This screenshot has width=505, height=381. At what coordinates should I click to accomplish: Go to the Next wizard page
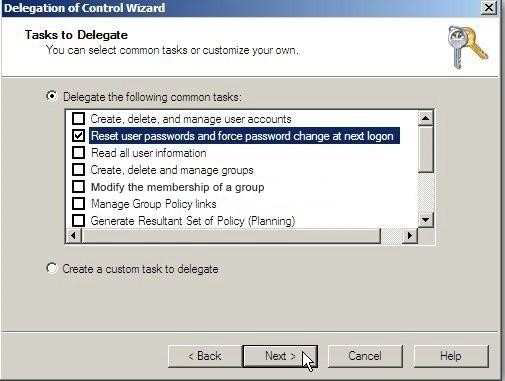click(280, 356)
